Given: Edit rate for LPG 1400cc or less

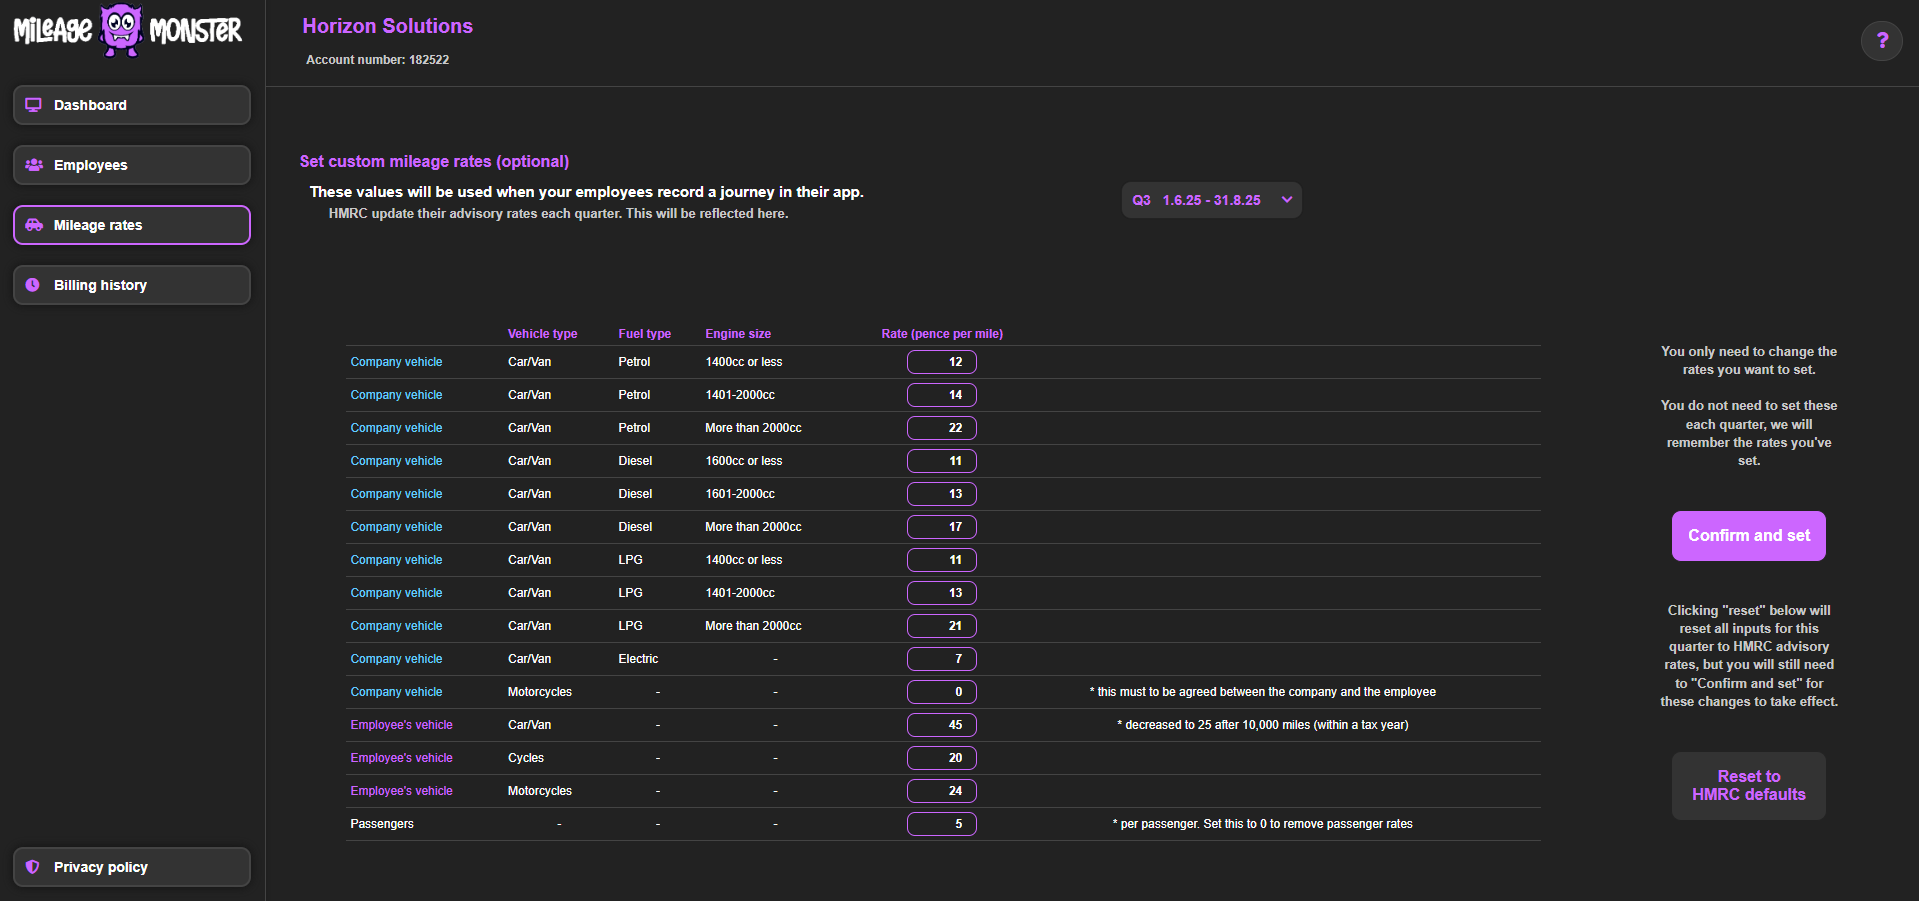Looking at the screenshot, I should (x=942, y=560).
